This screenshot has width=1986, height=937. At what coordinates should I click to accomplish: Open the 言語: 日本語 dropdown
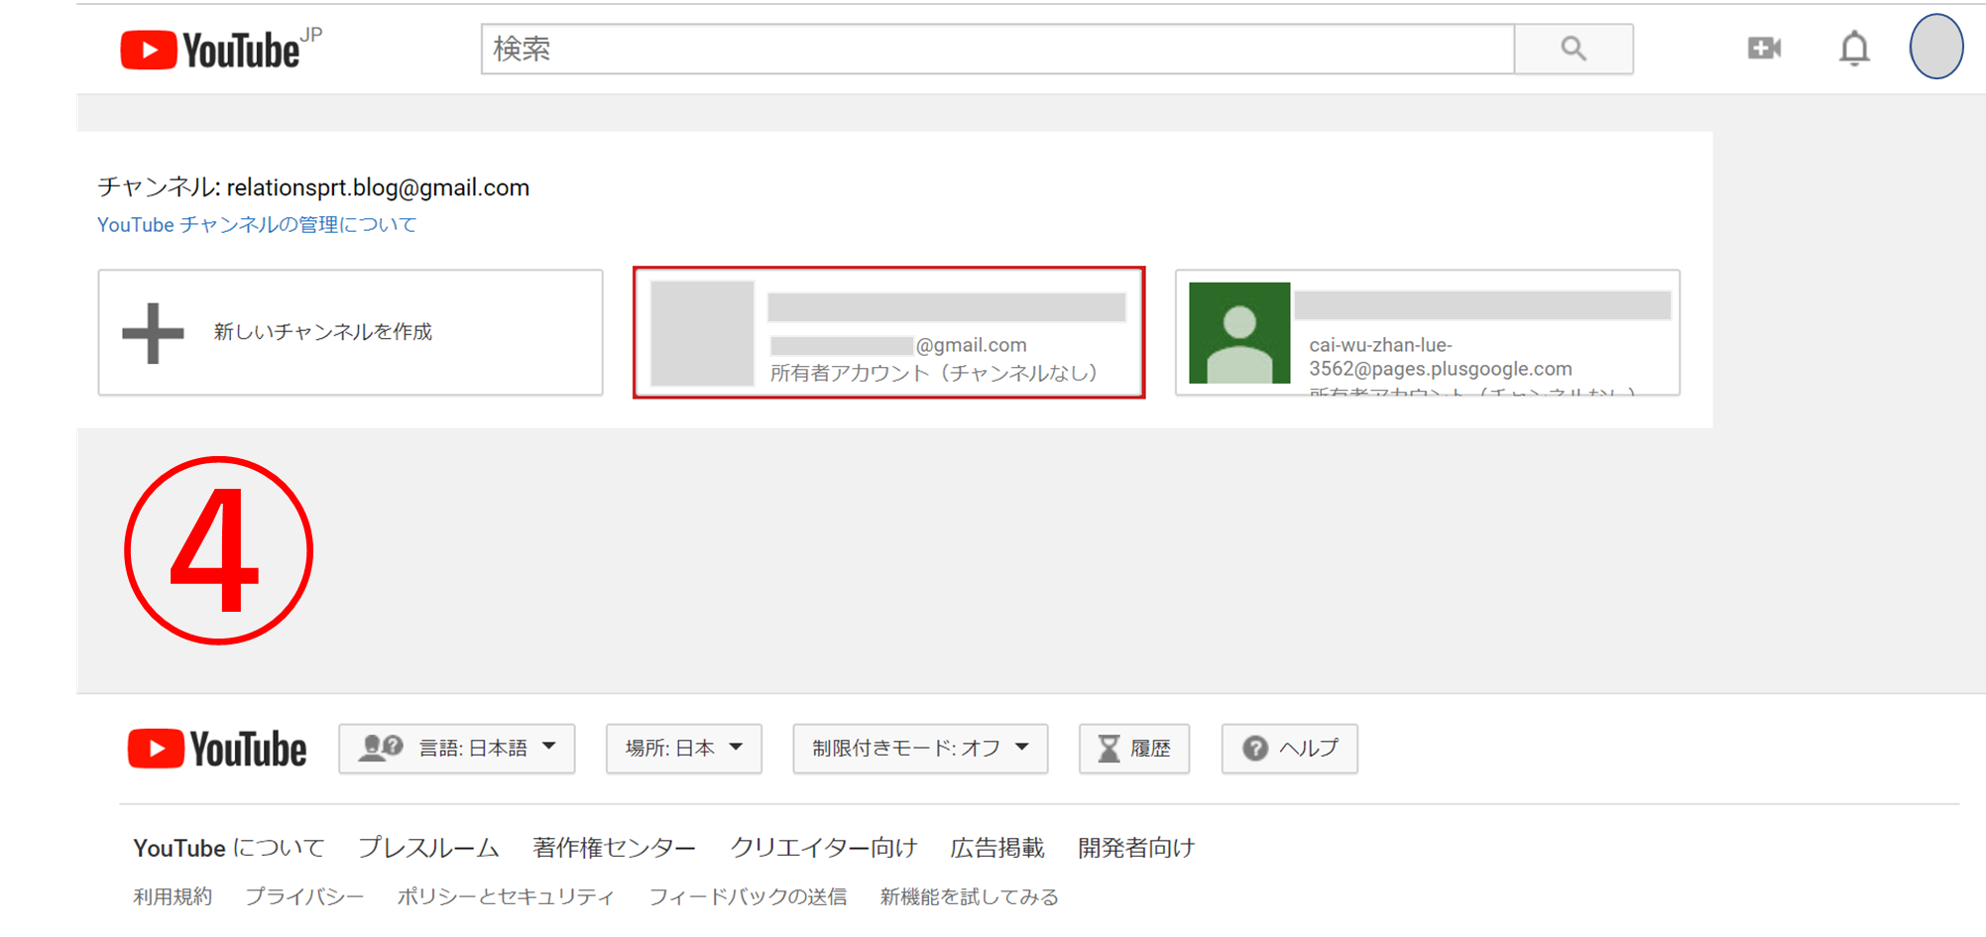457,749
